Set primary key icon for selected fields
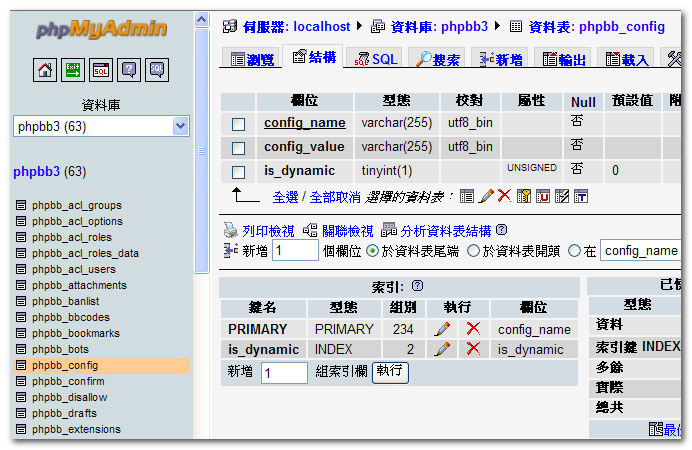 pyautogui.click(x=523, y=196)
